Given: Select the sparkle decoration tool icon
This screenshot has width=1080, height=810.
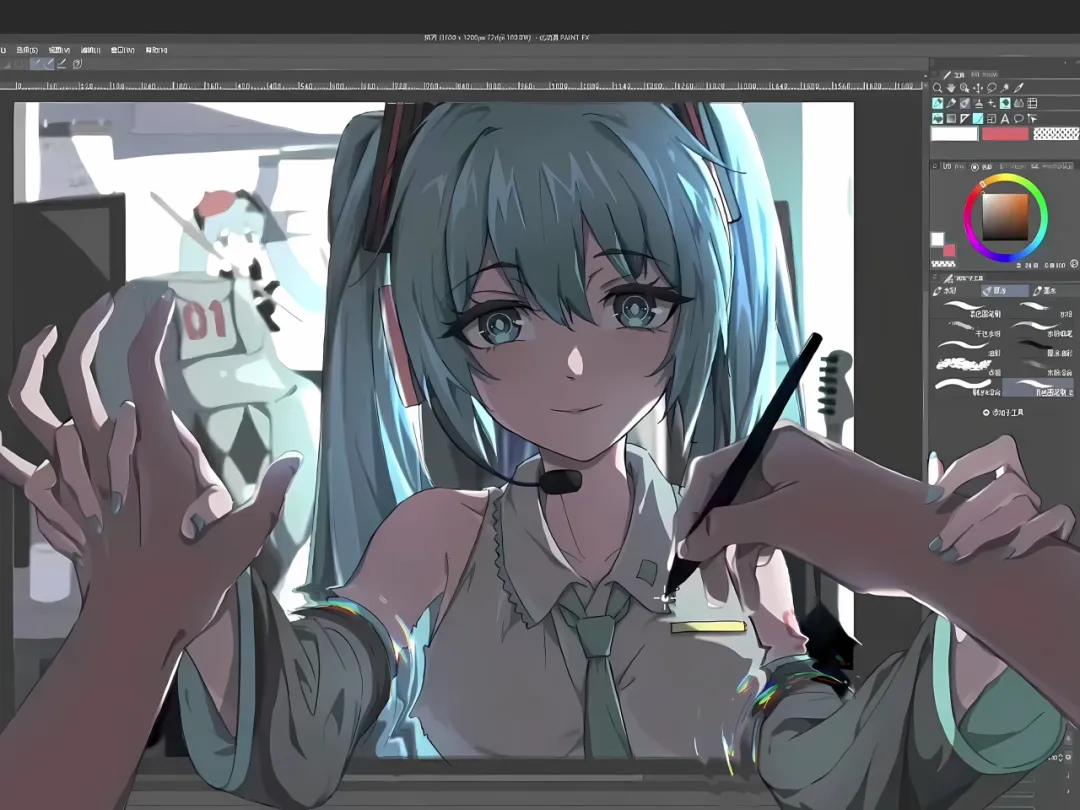Looking at the screenshot, I should (x=992, y=103).
